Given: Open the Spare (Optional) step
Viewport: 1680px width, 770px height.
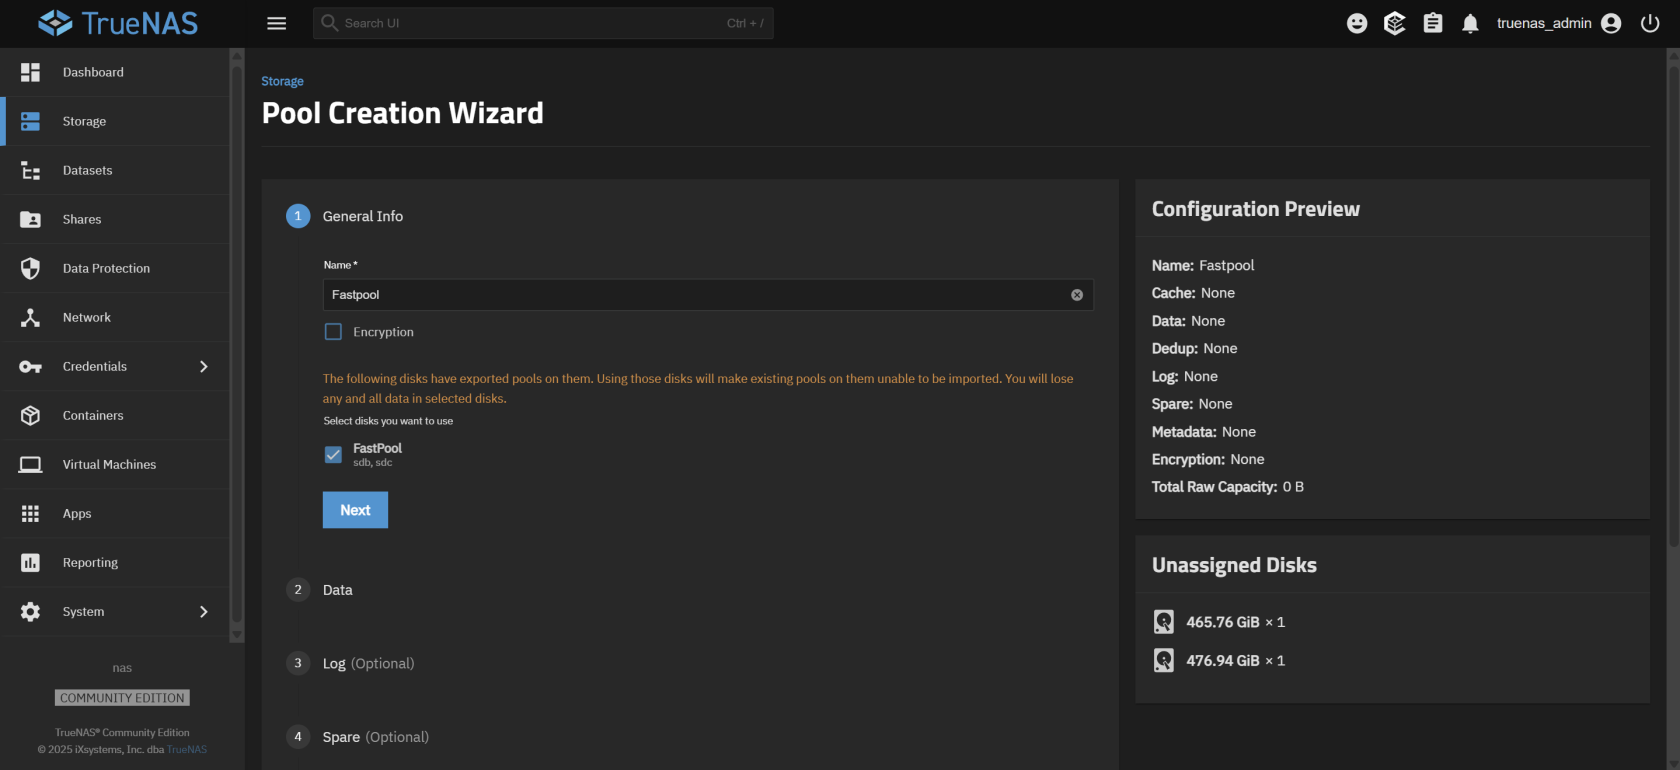Looking at the screenshot, I should click(375, 737).
